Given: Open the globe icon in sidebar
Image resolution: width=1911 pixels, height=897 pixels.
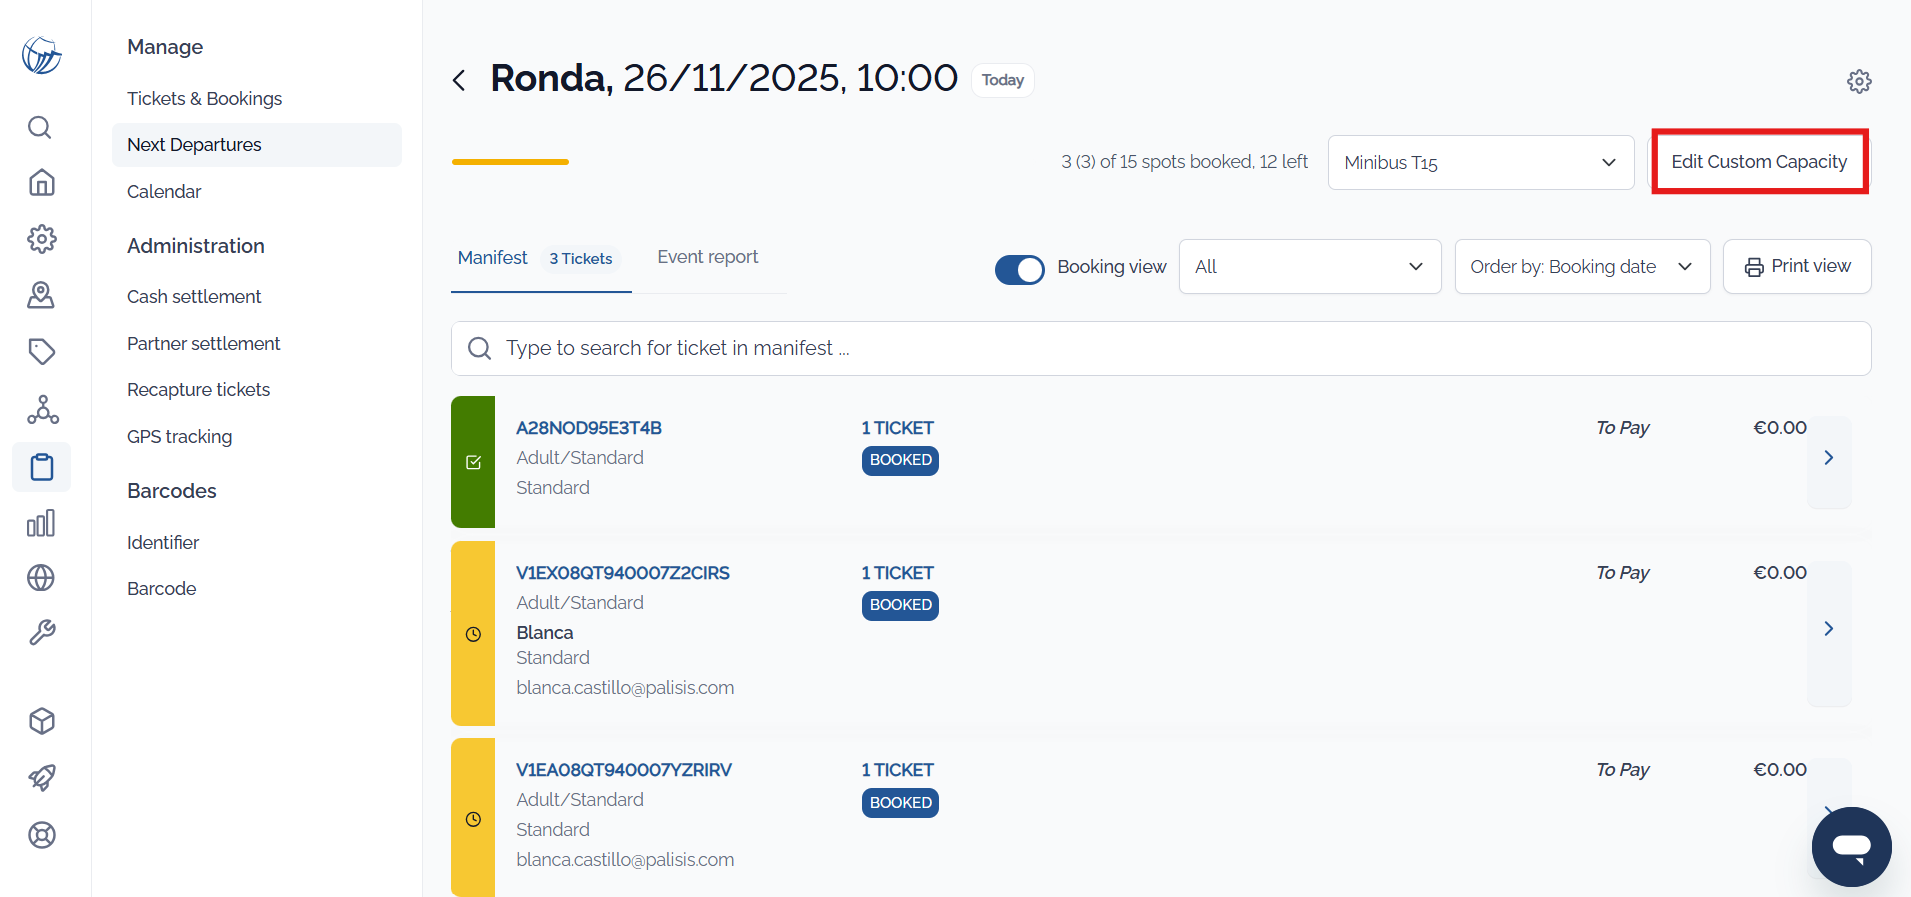Looking at the screenshot, I should (x=41, y=578).
